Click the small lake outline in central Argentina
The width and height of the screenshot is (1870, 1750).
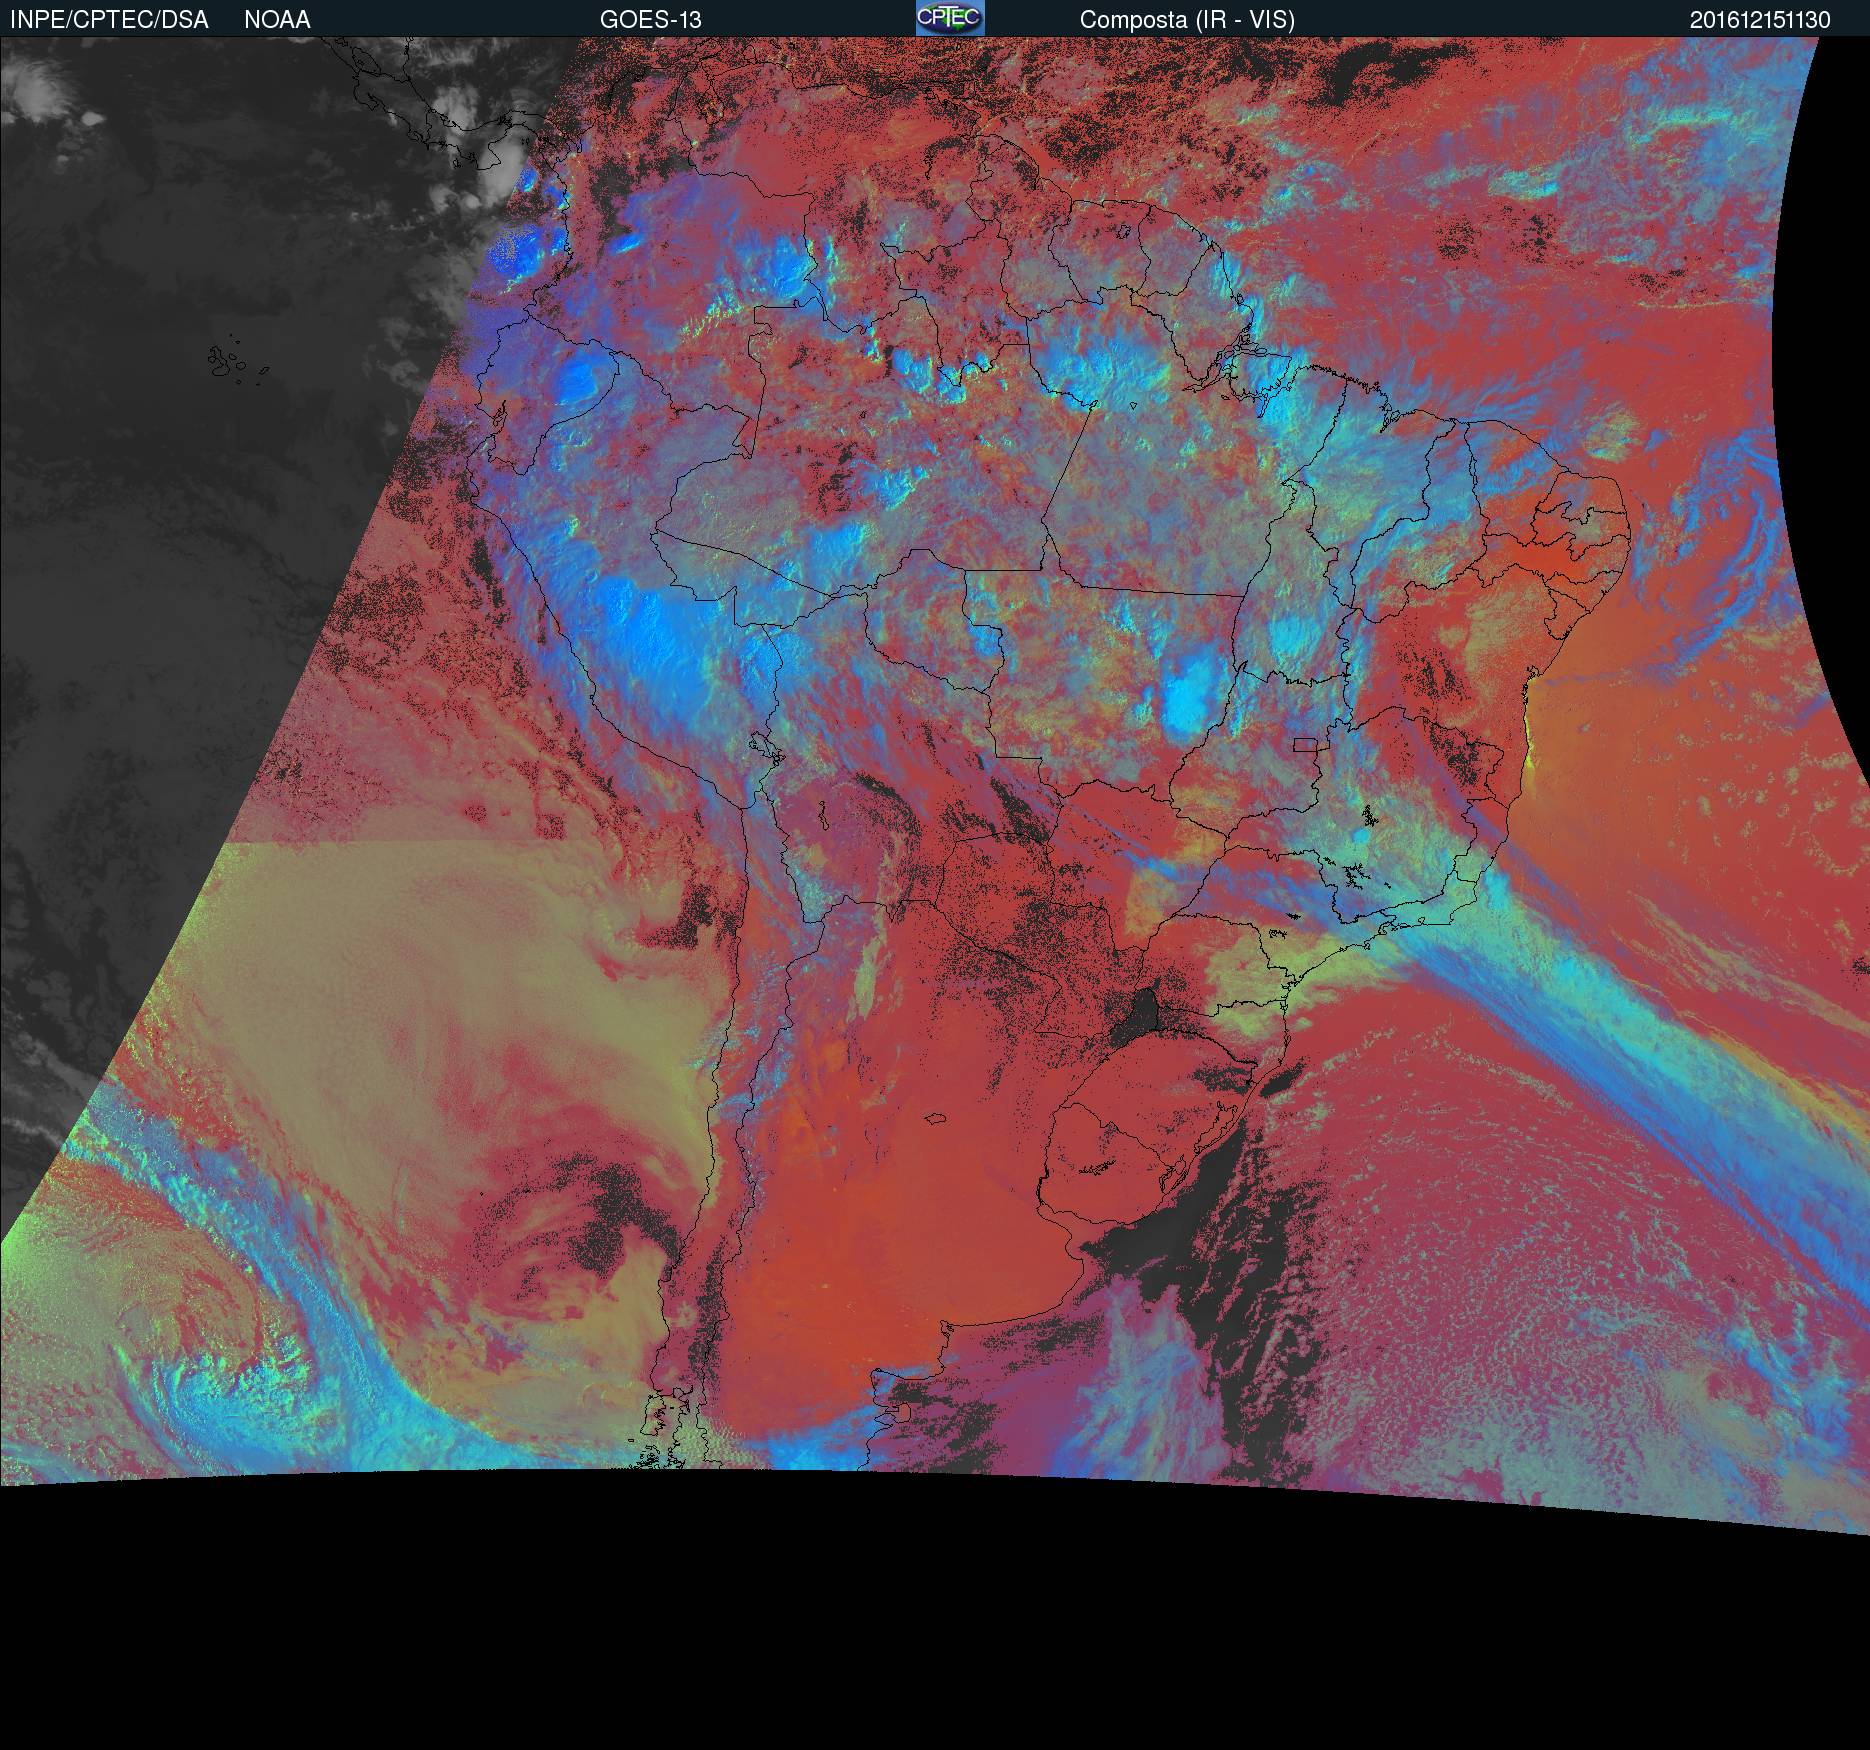[x=936, y=1118]
